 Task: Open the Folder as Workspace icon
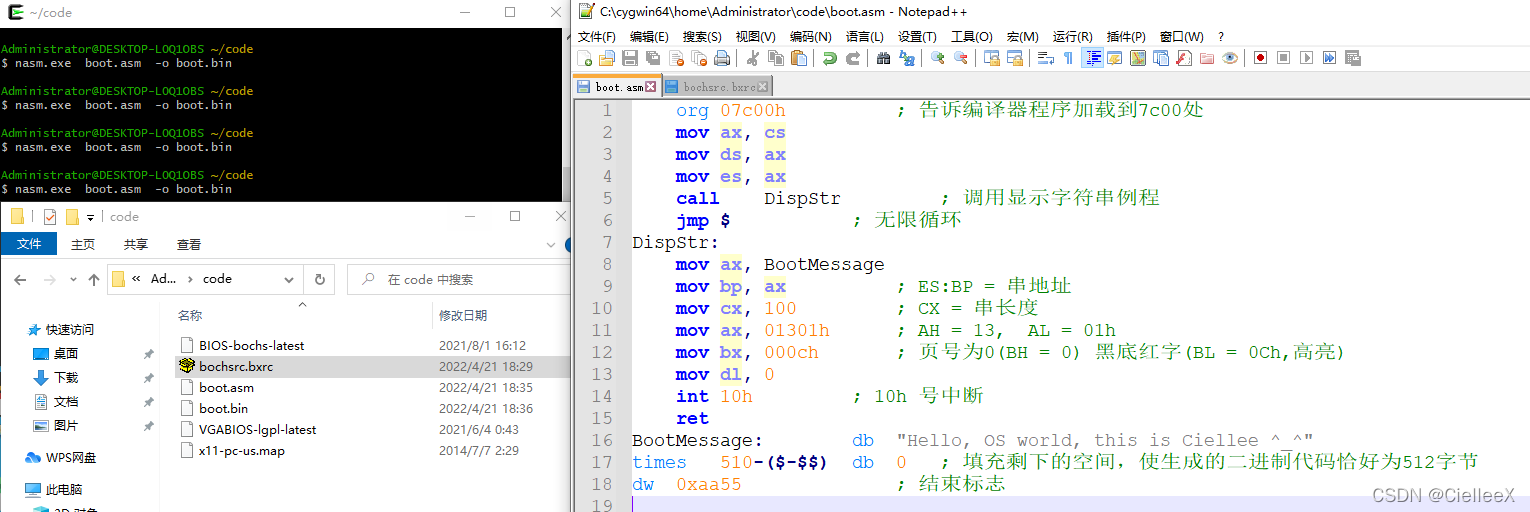pyautogui.click(x=1207, y=58)
